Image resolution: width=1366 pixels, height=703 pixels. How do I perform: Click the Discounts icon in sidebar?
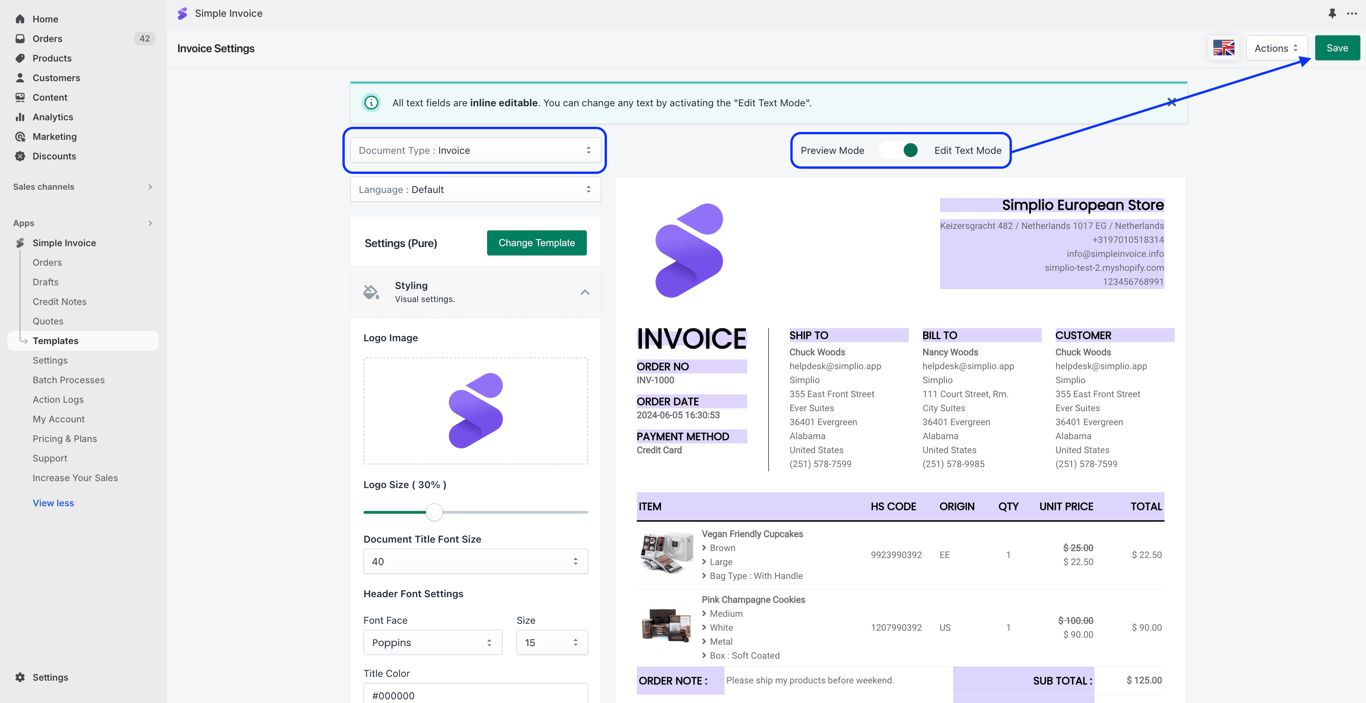coord(20,156)
